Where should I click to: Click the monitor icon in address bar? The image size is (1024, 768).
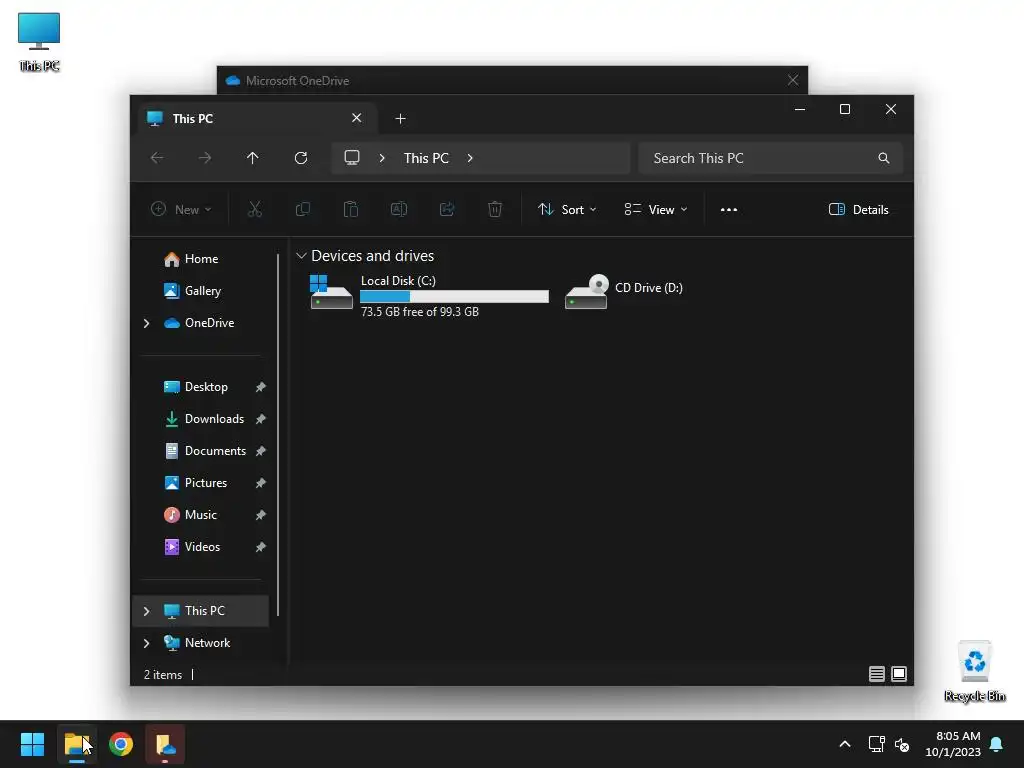coord(352,157)
